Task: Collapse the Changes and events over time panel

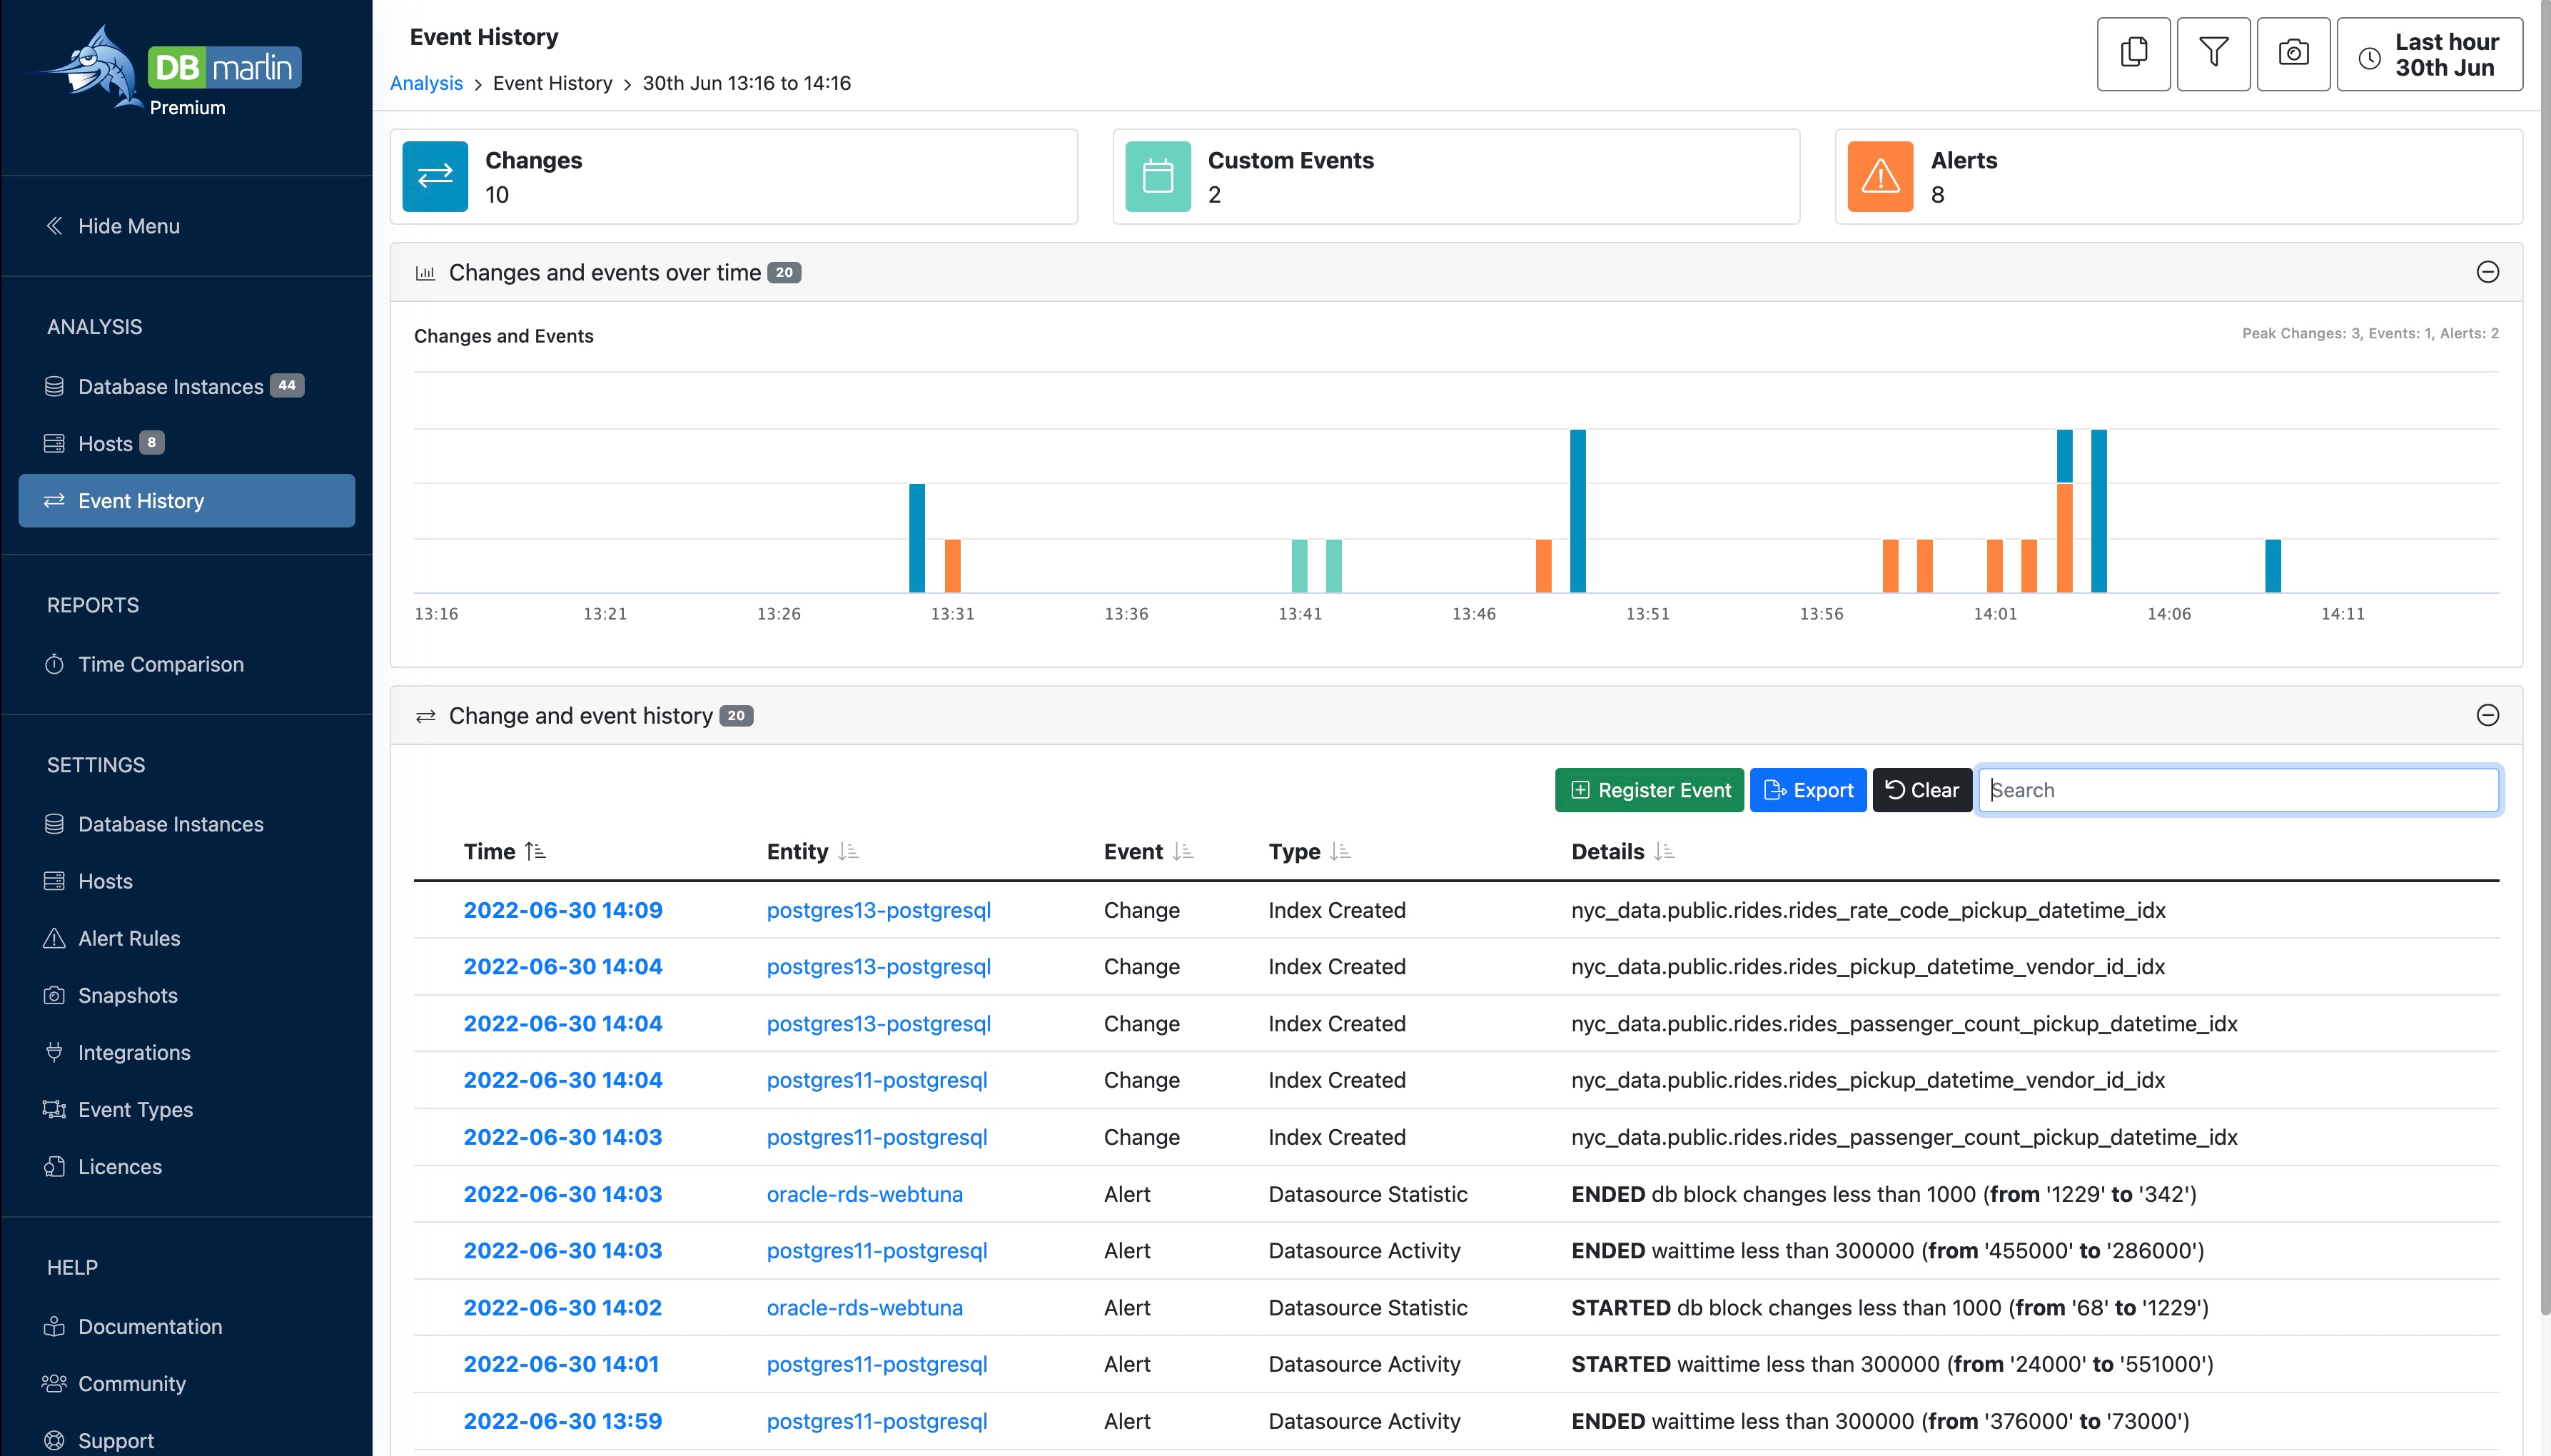Action: pos(2487,272)
